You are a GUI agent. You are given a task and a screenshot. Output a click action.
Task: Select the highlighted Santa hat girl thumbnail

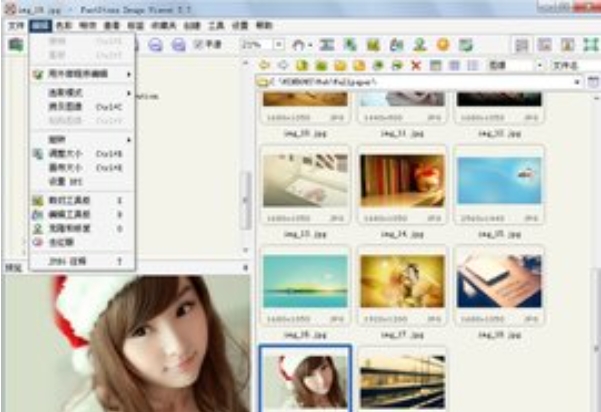[305, 378]
